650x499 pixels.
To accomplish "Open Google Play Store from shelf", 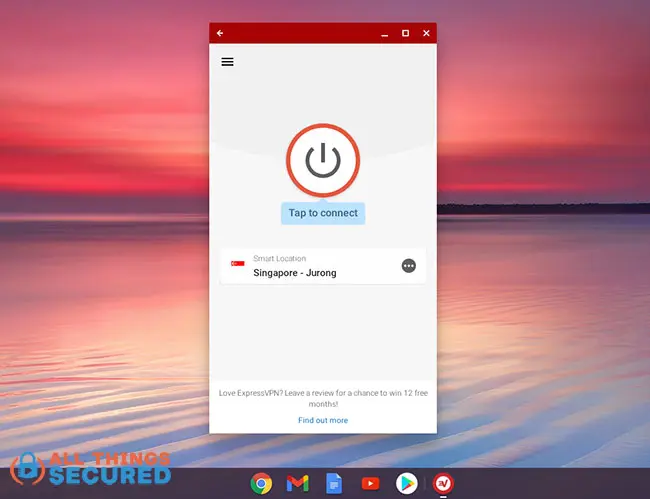I will pos(407,483).
